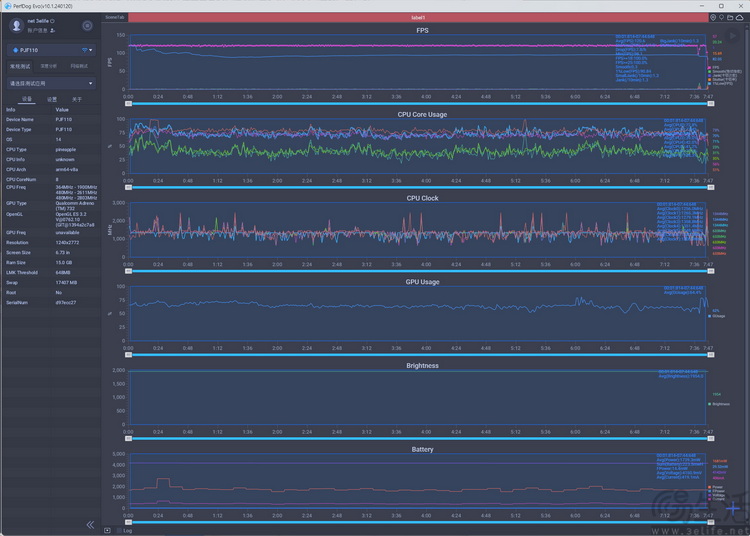Click the GPU Usage chart title
The image size is (750, 536).
(422, 282)
